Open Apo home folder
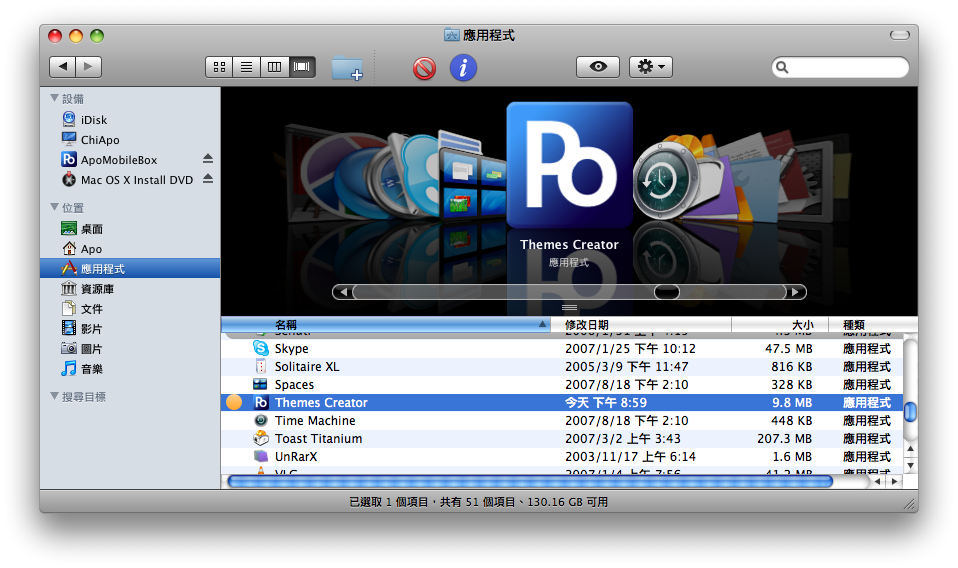Image resolution: width=958 pixels, height=568 pixels. 130,249
